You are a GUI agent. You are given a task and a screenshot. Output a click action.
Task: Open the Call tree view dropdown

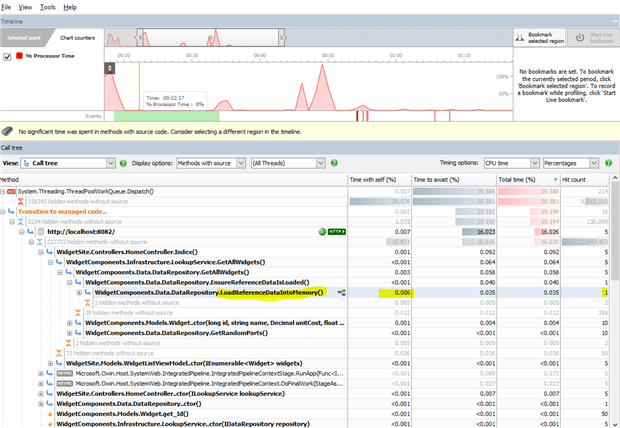click(68, 162)
